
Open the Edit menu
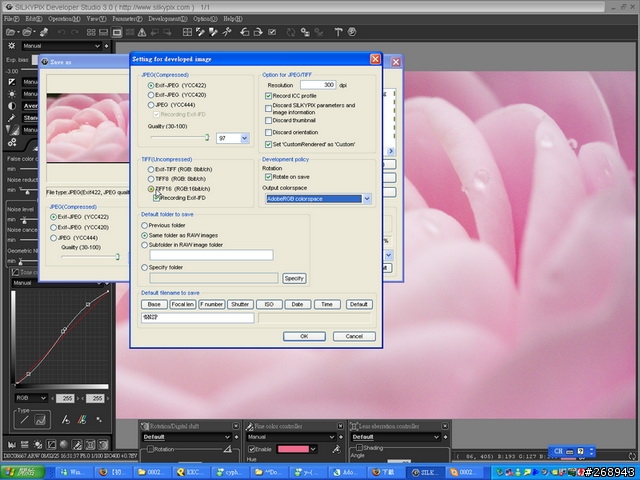coord(33,19)
